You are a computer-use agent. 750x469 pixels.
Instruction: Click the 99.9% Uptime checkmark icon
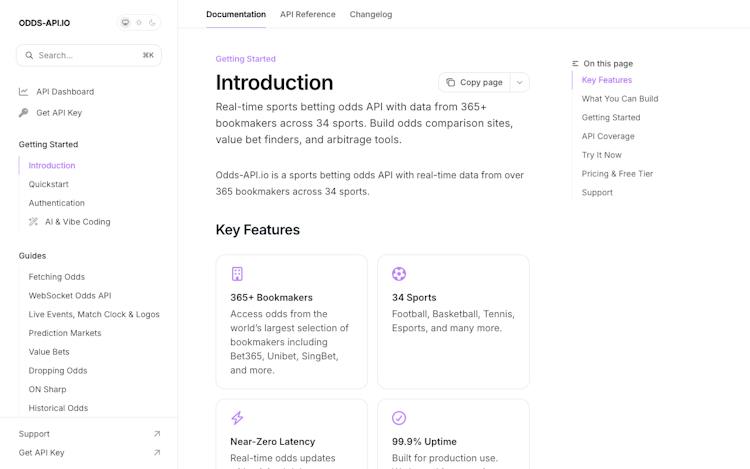pyautogui.click(x=399, y=418)
